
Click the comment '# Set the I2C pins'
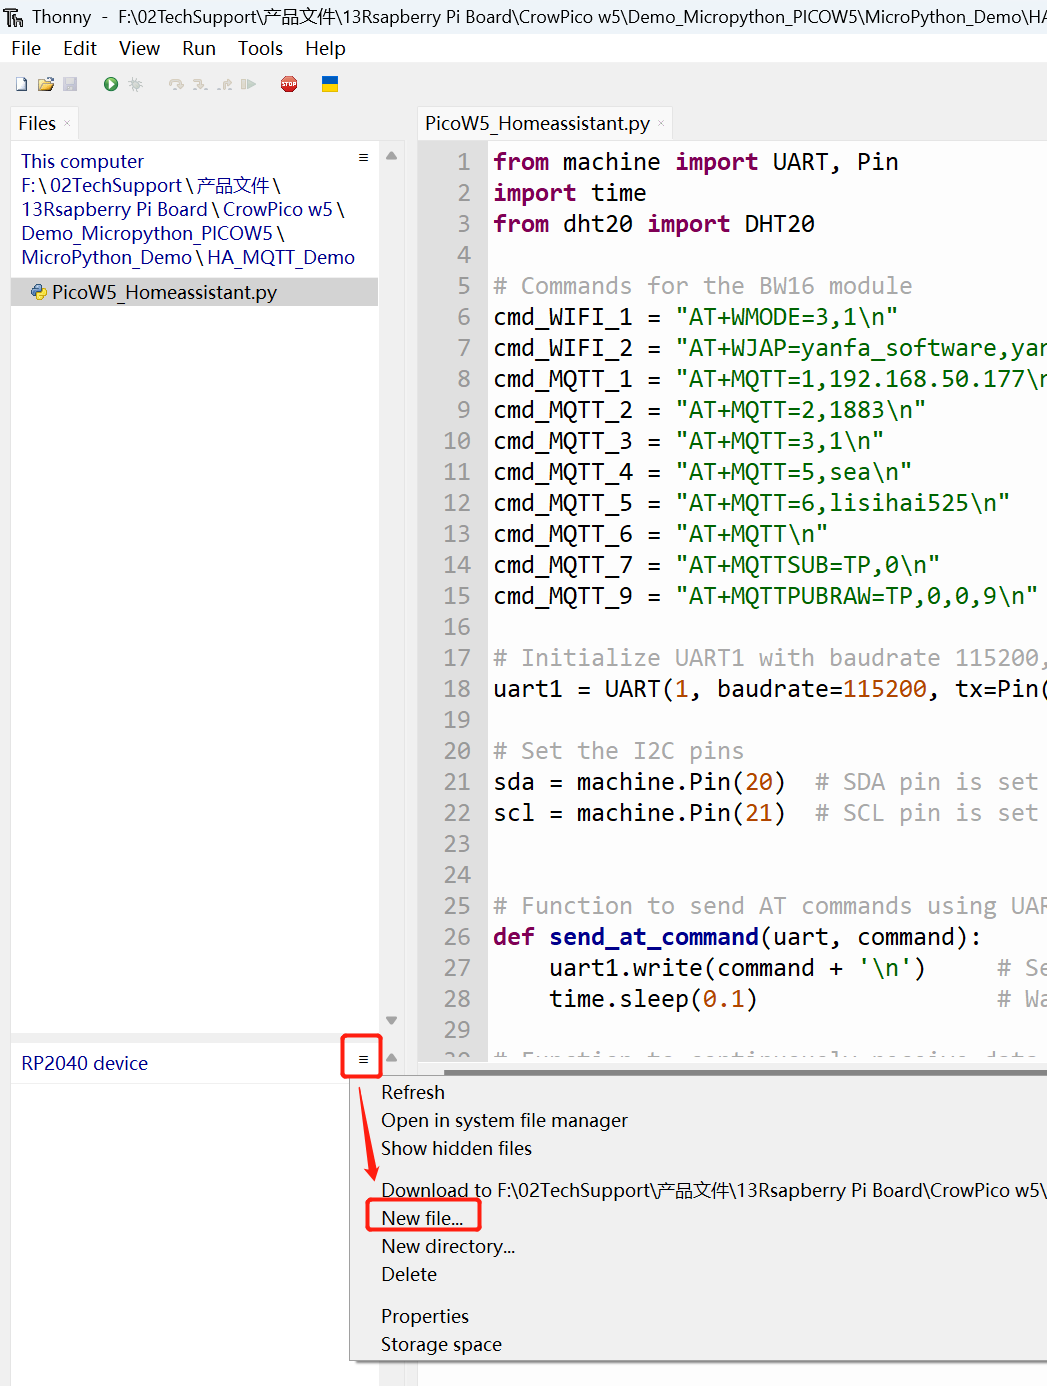[618, 751]
